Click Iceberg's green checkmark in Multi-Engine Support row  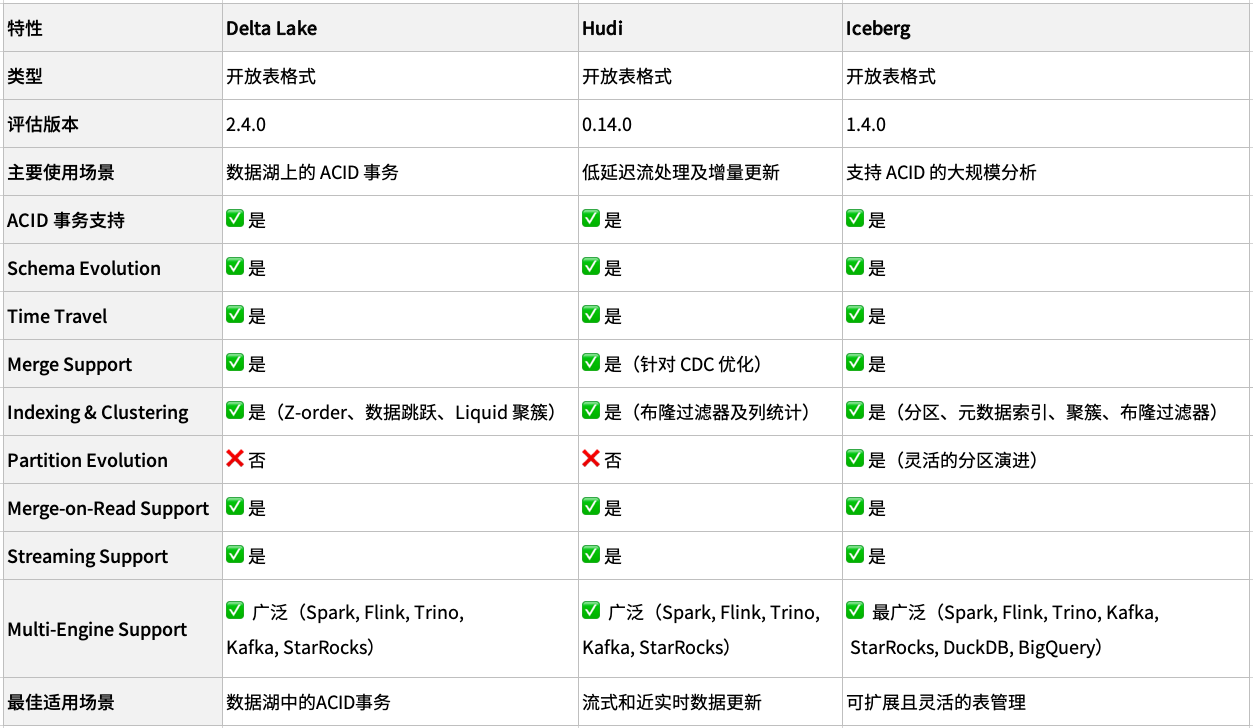pos(855,610)
